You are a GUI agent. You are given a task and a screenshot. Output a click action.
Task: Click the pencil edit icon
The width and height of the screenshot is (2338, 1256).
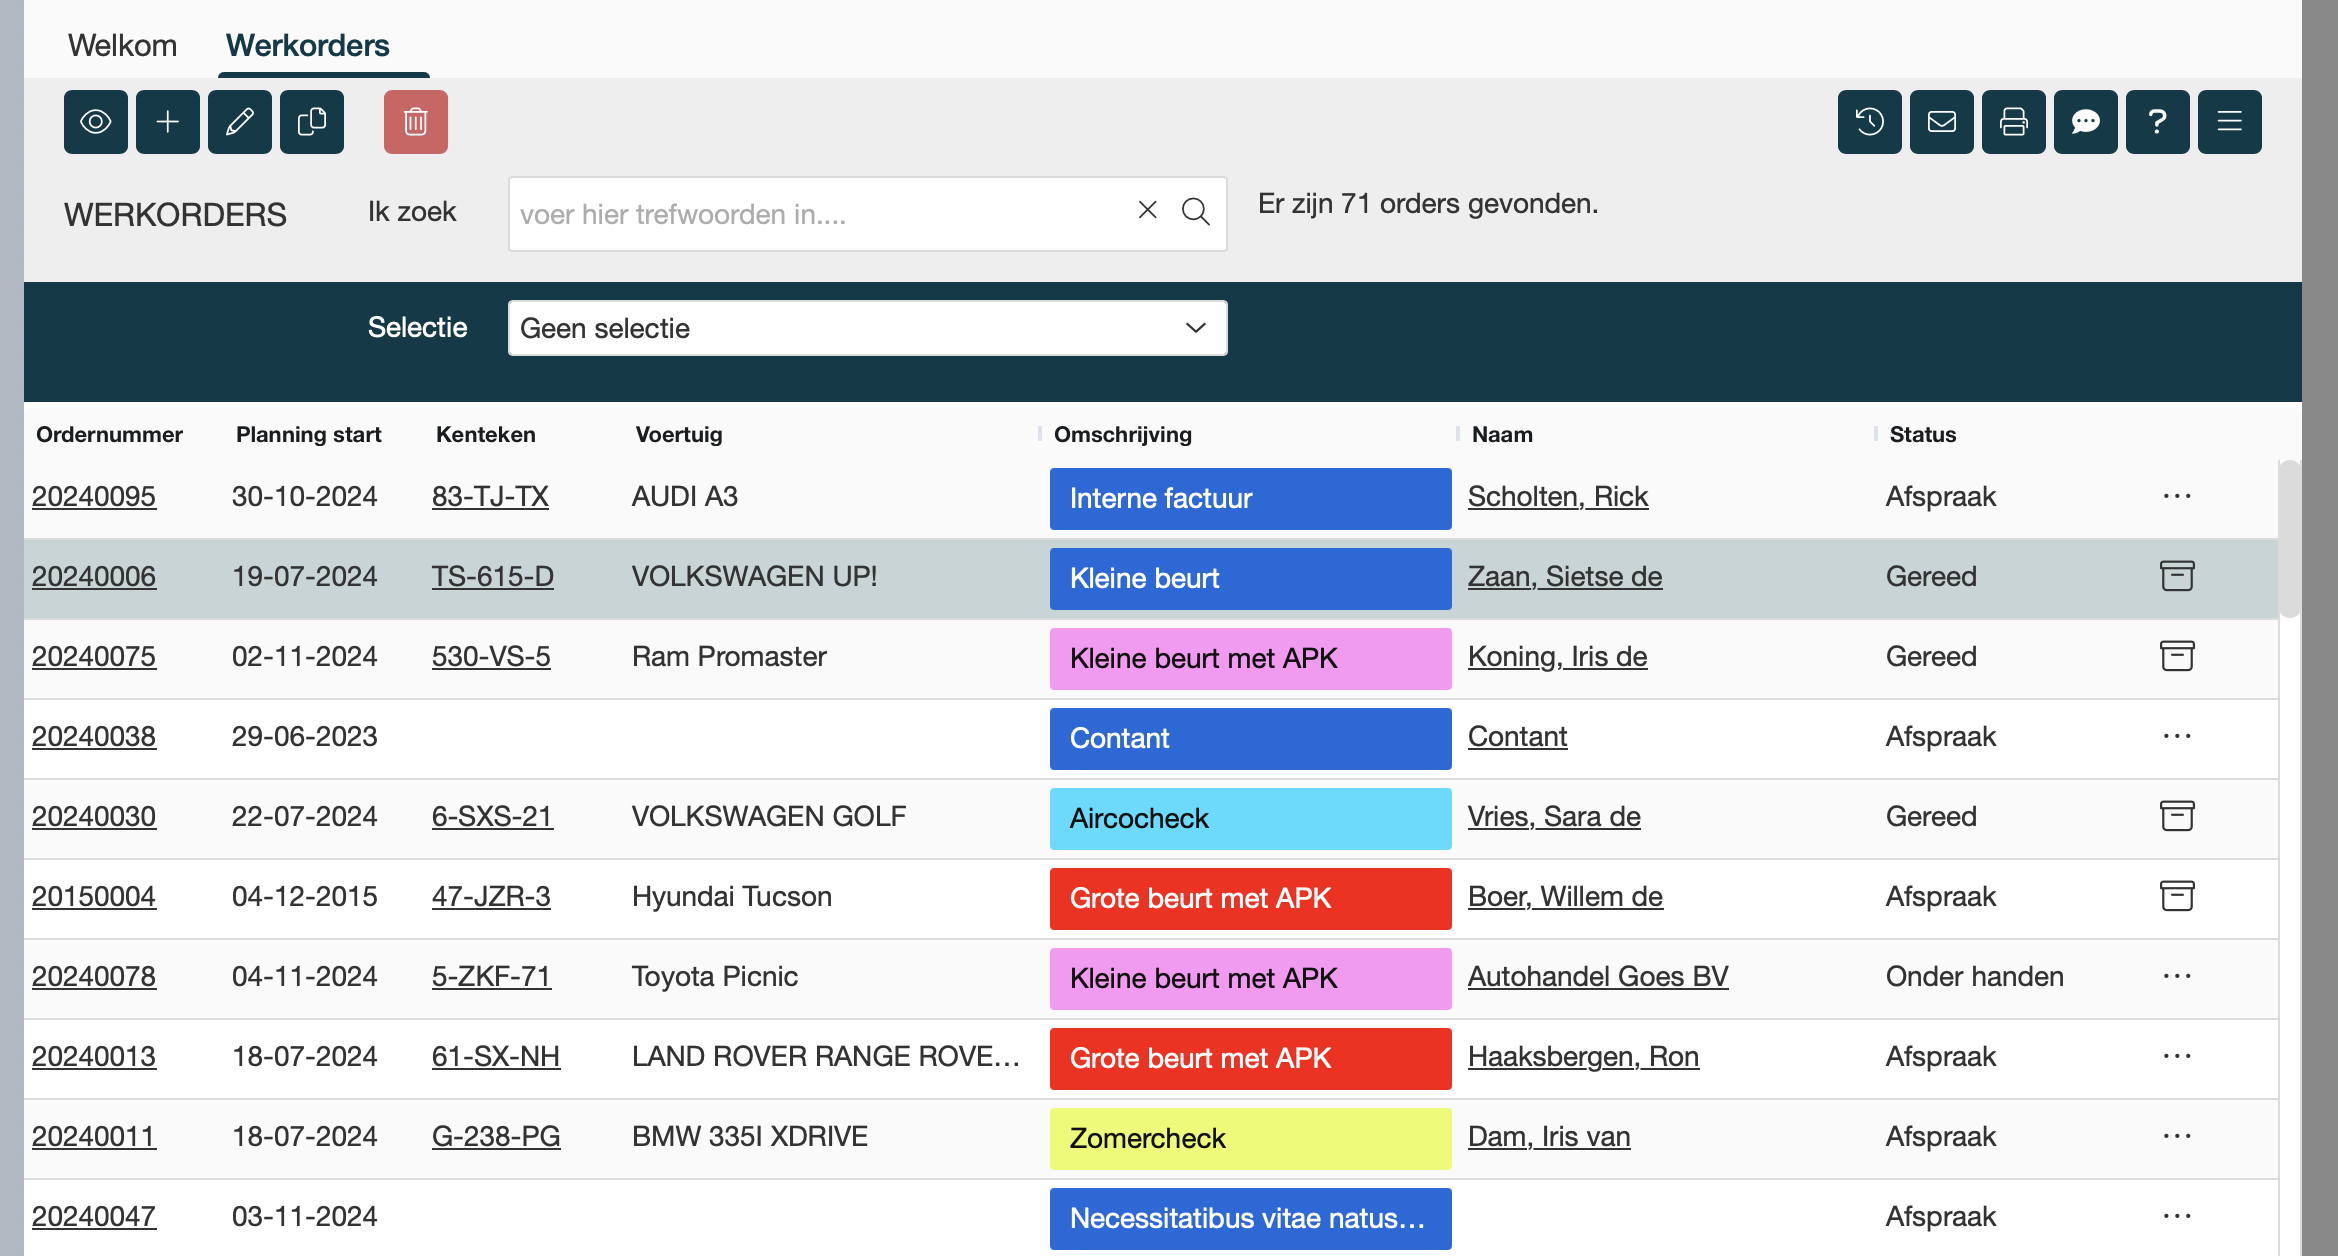pos(240,122)
